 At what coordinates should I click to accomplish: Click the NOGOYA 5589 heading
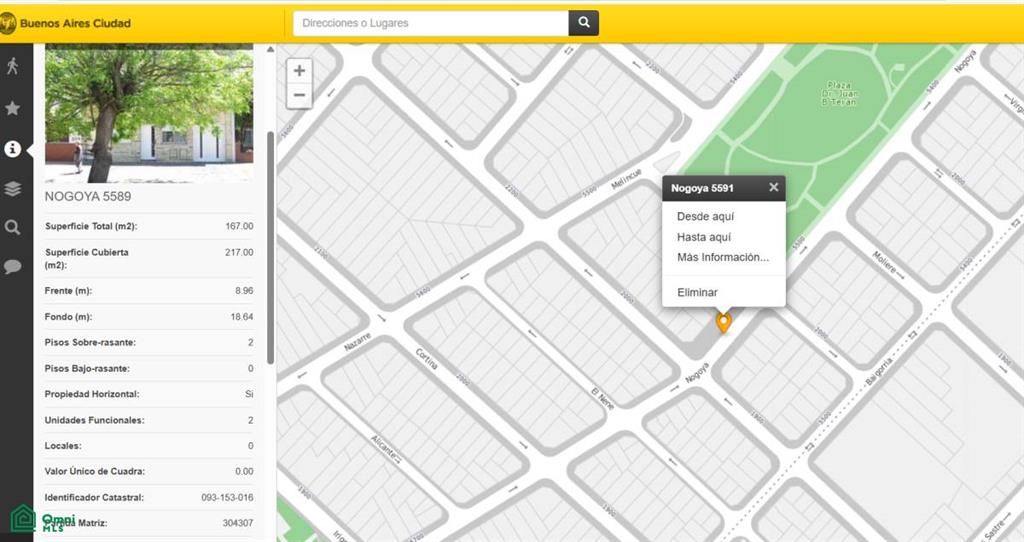click(x=88, y=197)
